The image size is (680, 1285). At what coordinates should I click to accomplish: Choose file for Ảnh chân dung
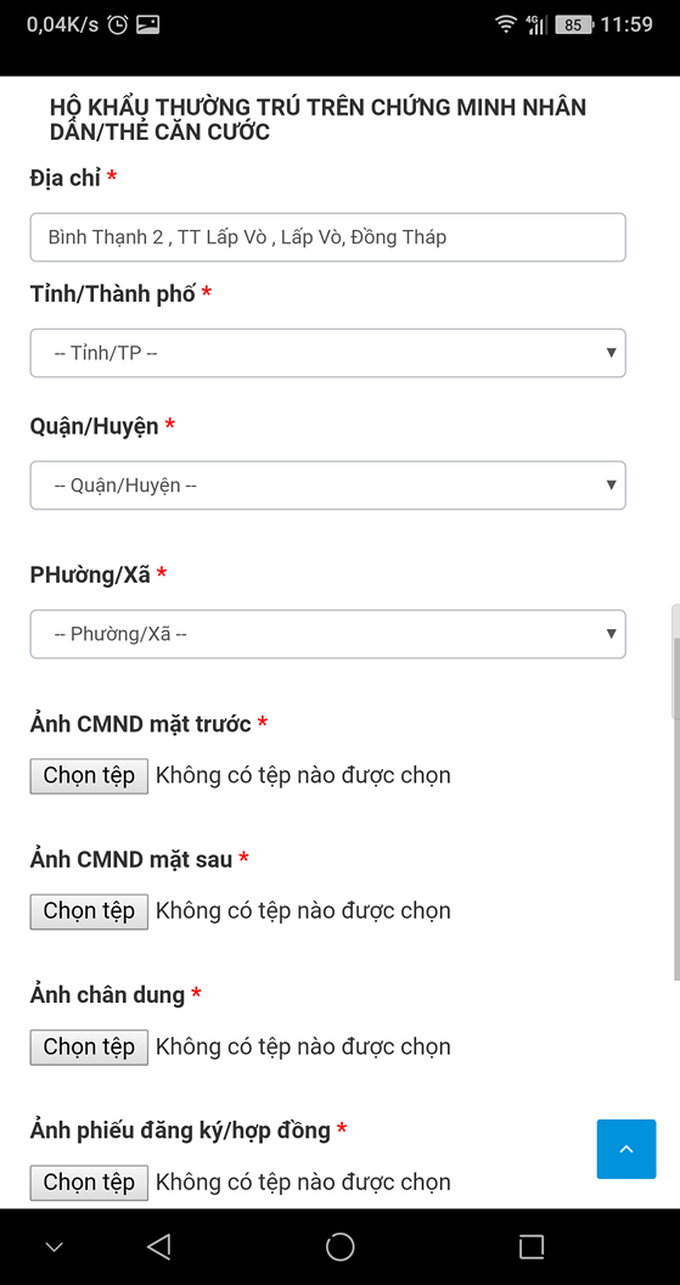(89, 1047)
